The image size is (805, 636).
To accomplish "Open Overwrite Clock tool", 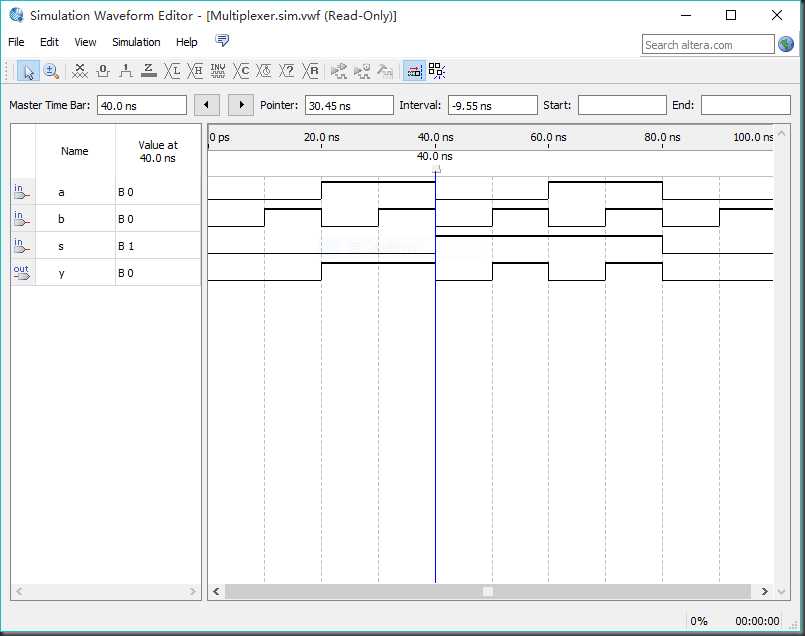I will tap(264, 71).
